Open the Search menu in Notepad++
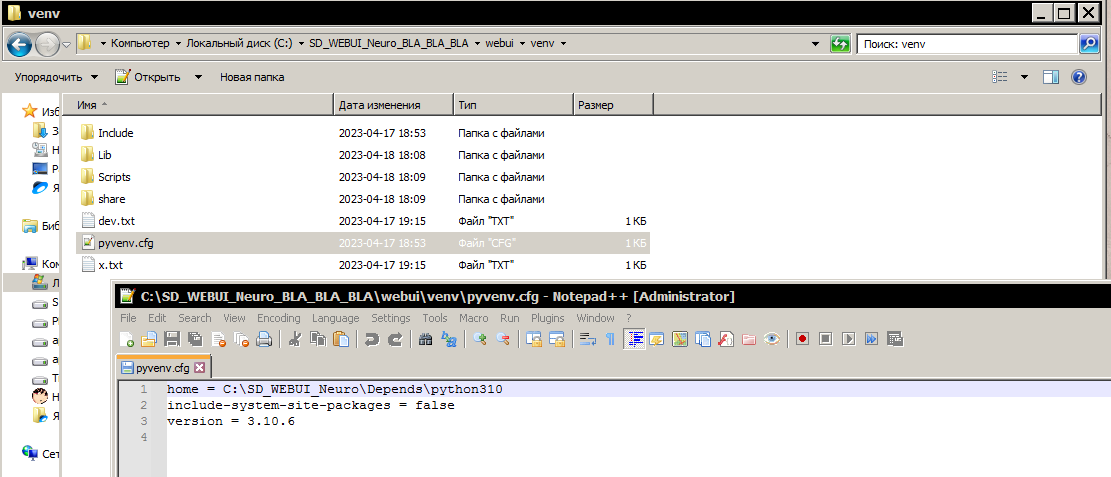 195,318
